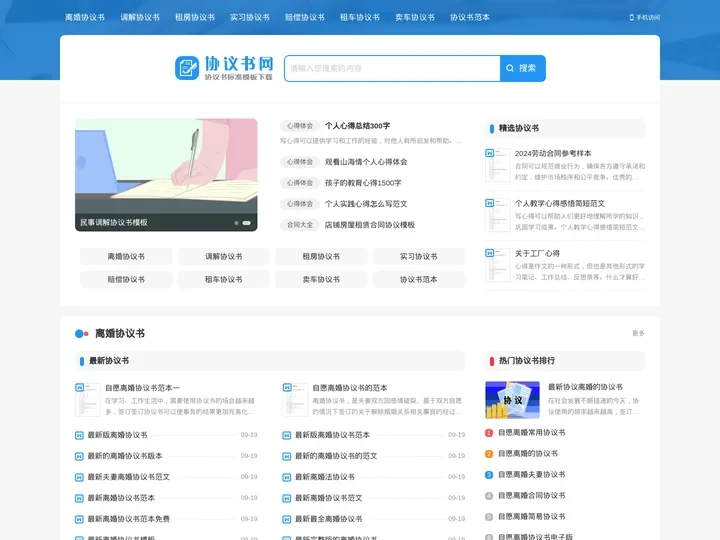
Task: Click document thumbnail for 自愿离婚协议书范本一
Action: click(x=87, y=399)
